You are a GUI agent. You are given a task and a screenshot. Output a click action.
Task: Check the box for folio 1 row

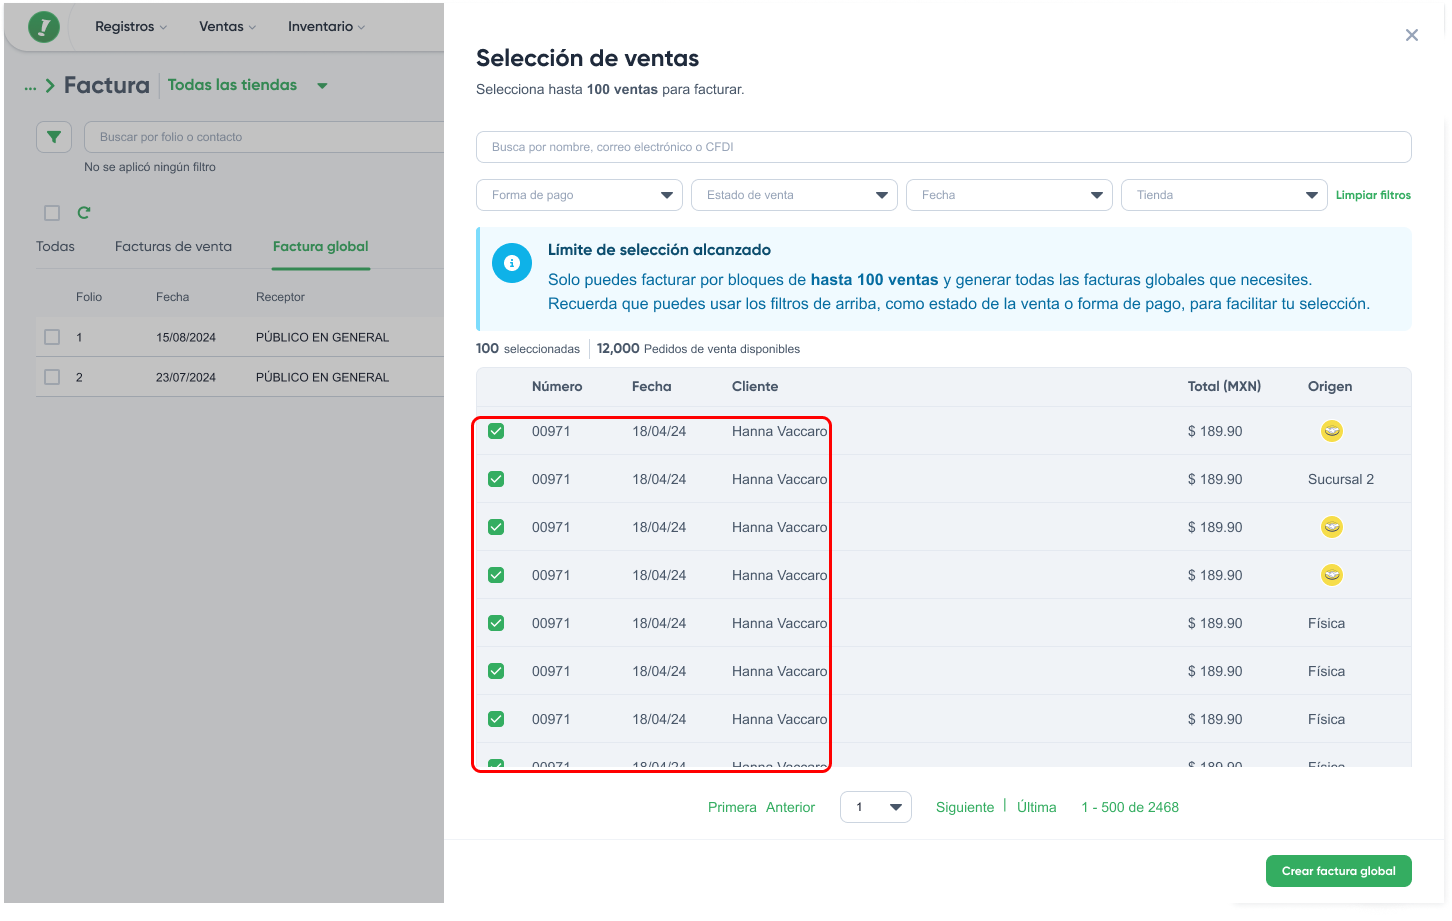coord(52,337)
